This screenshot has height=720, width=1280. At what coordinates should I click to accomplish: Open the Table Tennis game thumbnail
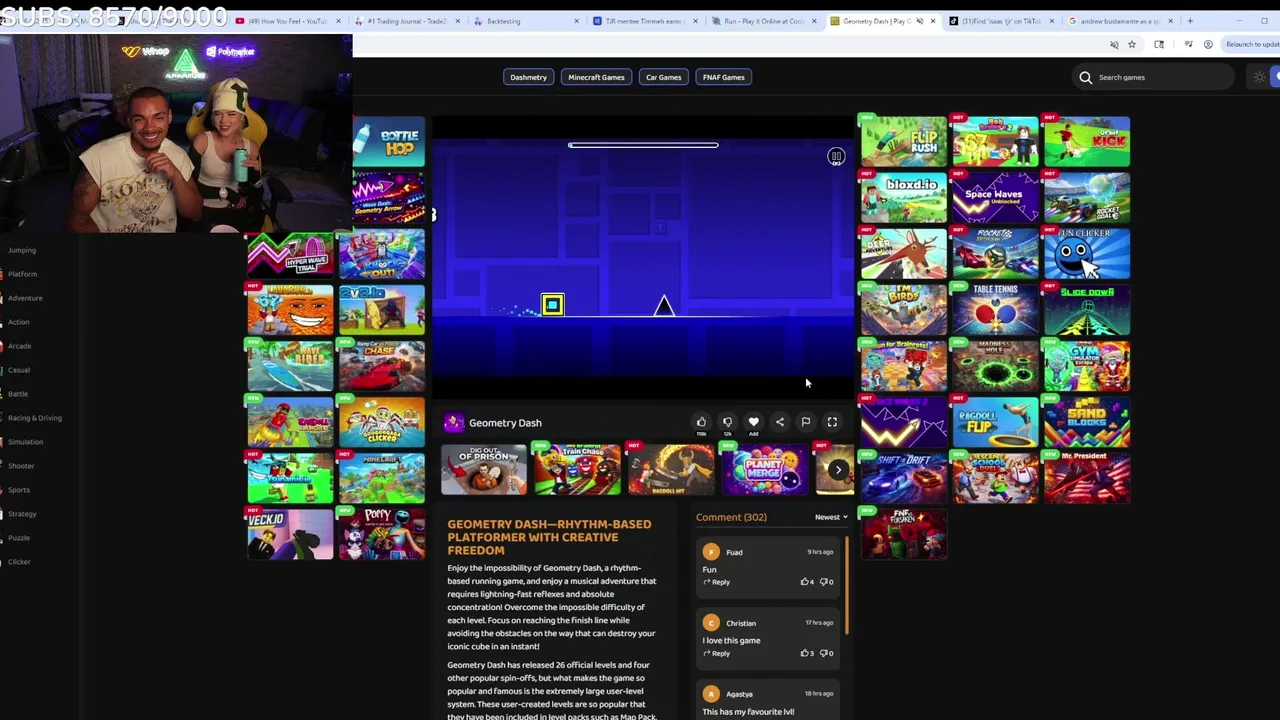(x=995, y=309)
